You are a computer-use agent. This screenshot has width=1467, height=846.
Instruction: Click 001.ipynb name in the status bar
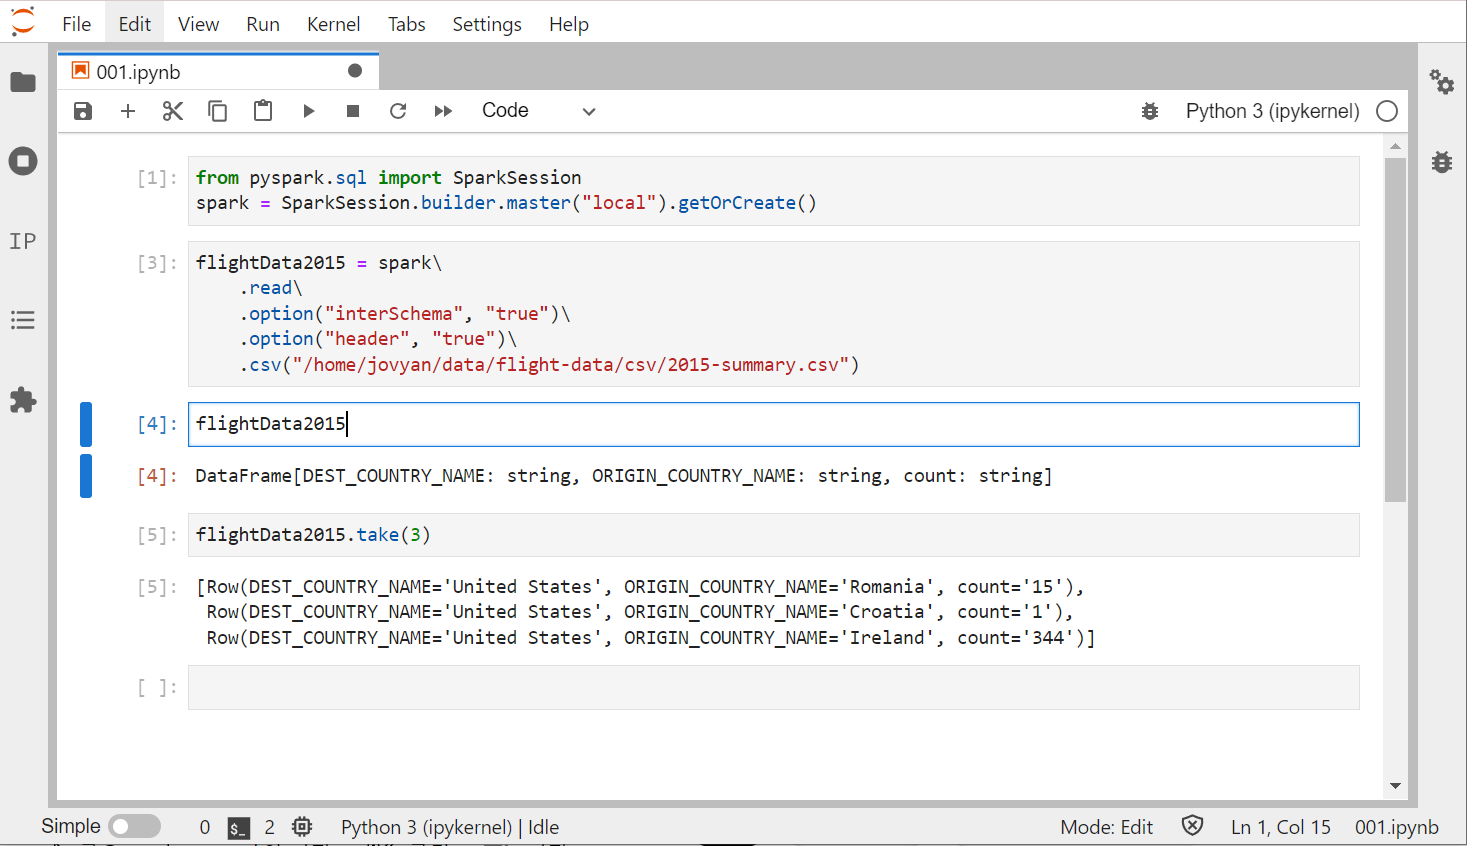tap(1396, 827)
